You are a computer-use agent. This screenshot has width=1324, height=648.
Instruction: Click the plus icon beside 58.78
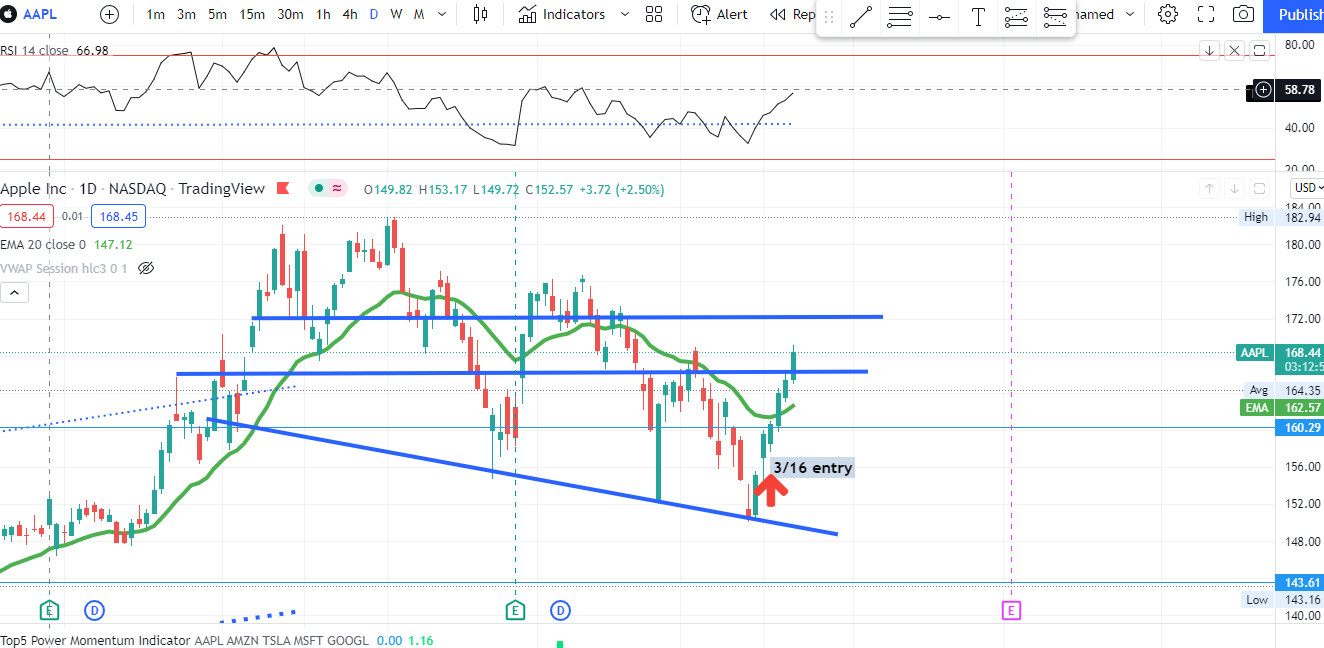tap(1263, 90)
